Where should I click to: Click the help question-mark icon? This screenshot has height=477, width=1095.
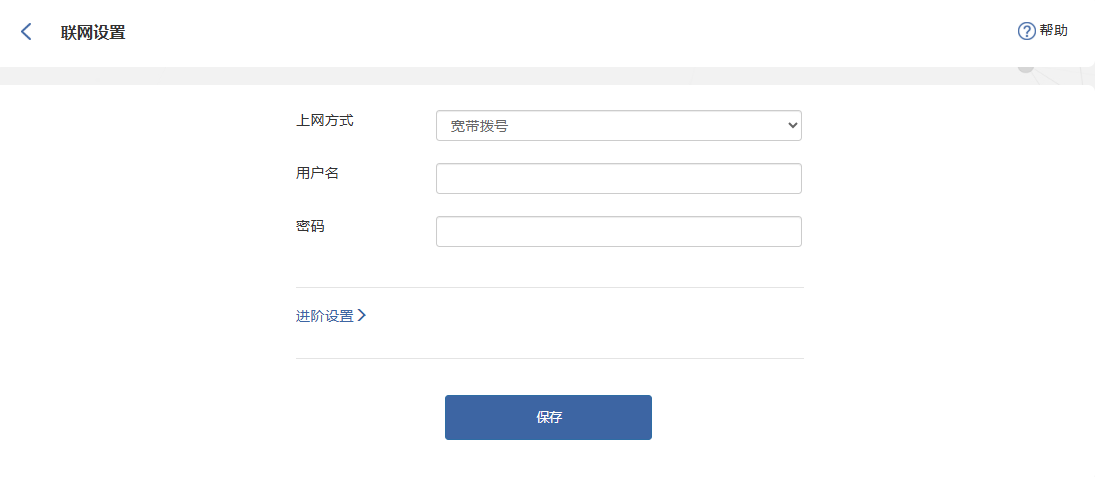[1027, 31]
